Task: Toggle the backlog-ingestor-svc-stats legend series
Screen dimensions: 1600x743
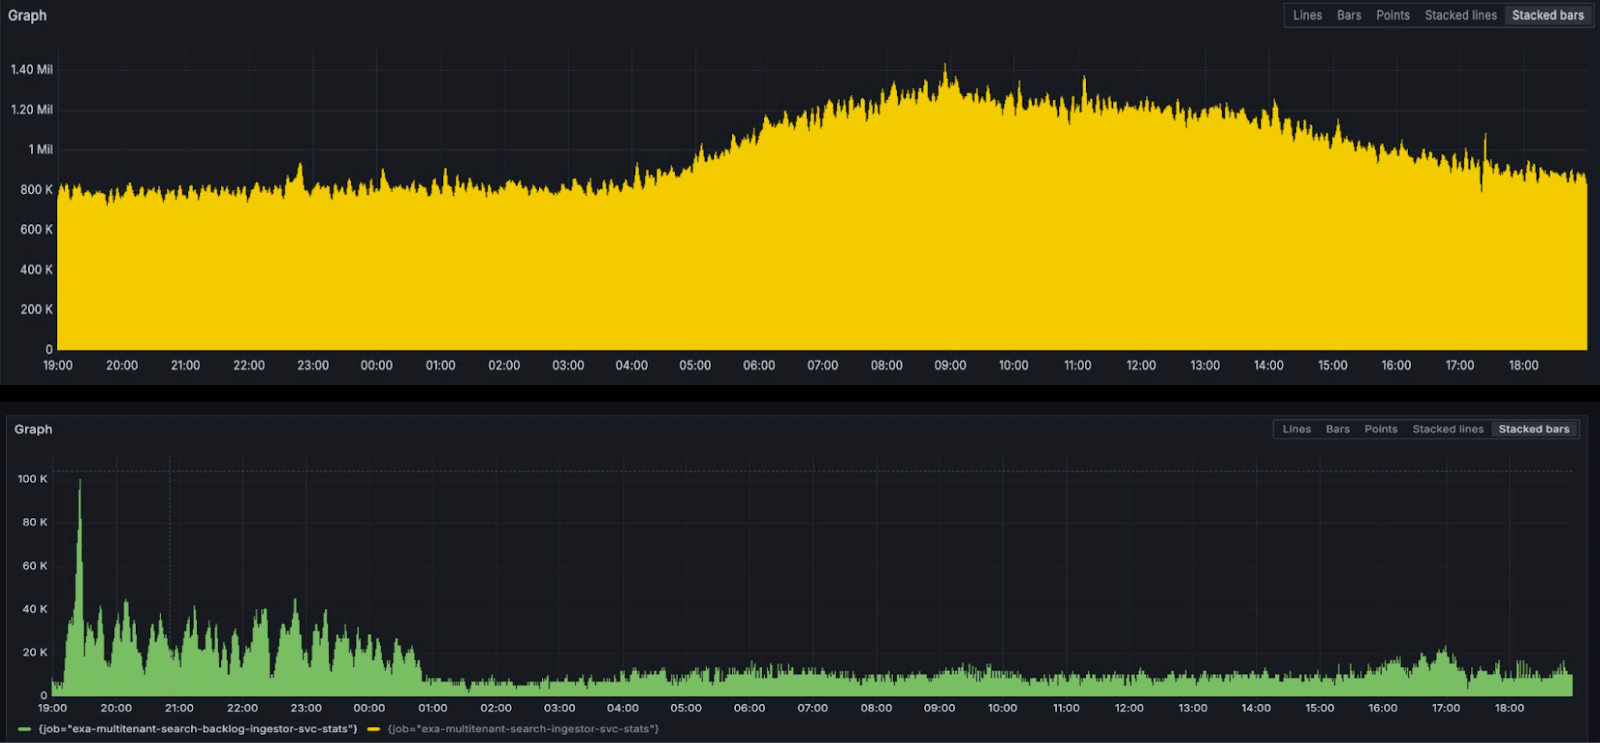Action: (197, 729)
